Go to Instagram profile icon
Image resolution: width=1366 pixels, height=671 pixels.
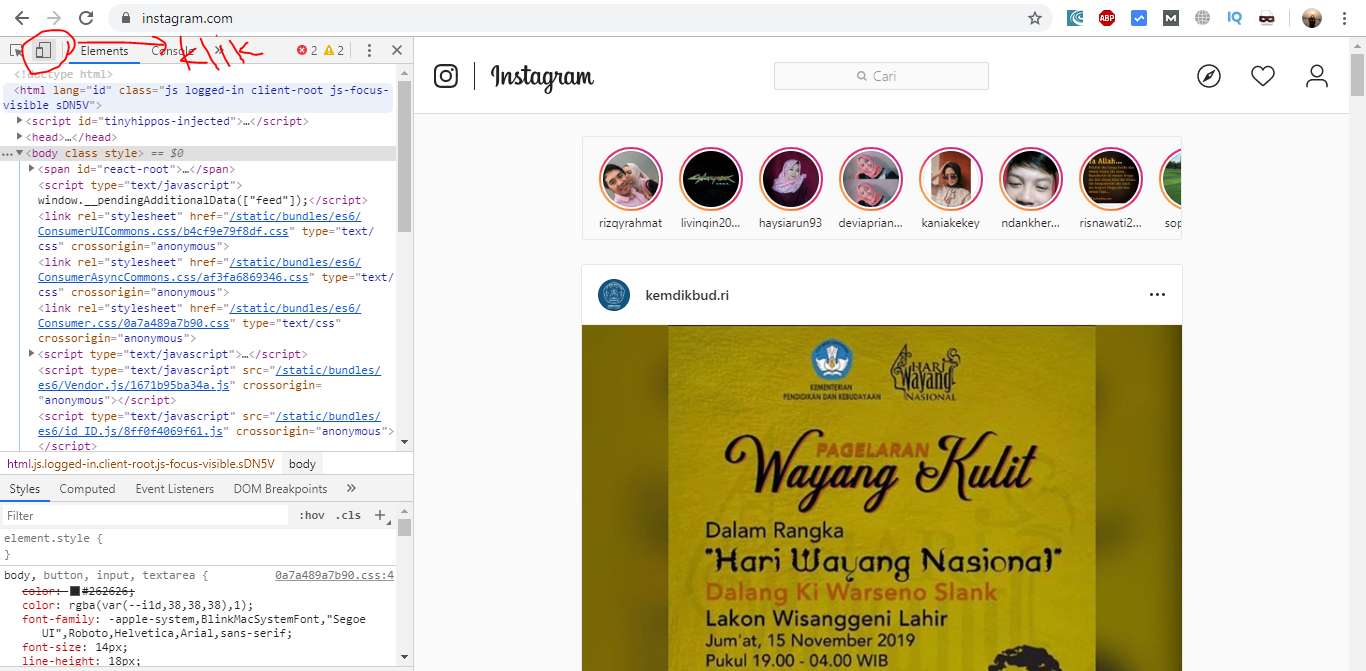(x=1317, y=76)
